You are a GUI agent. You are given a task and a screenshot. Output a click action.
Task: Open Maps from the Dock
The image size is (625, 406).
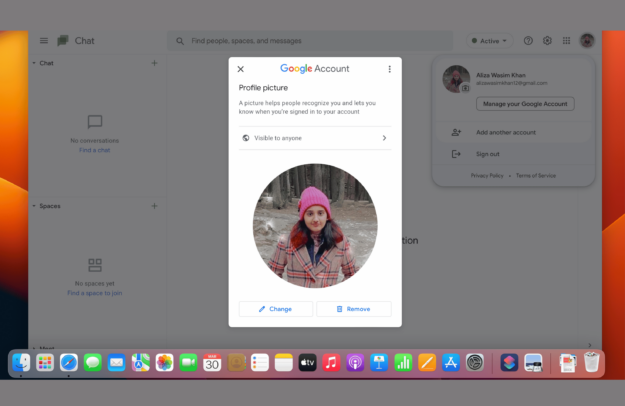click(141, 363)
